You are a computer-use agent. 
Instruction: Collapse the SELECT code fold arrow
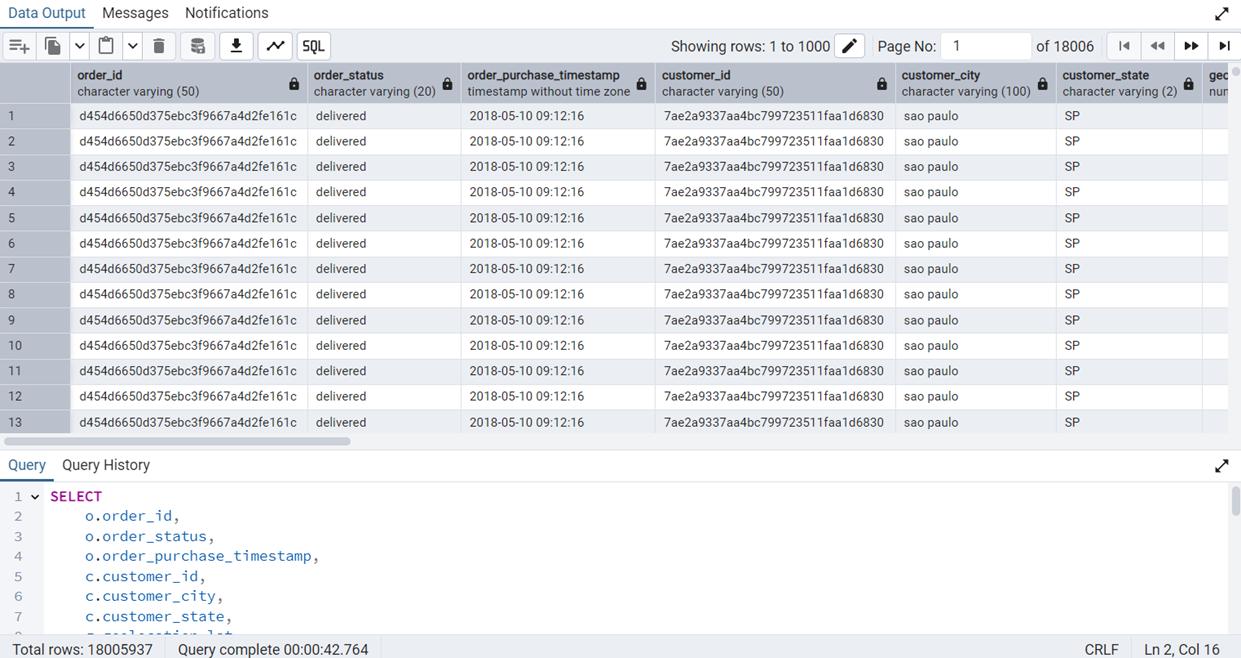(35, 497)
